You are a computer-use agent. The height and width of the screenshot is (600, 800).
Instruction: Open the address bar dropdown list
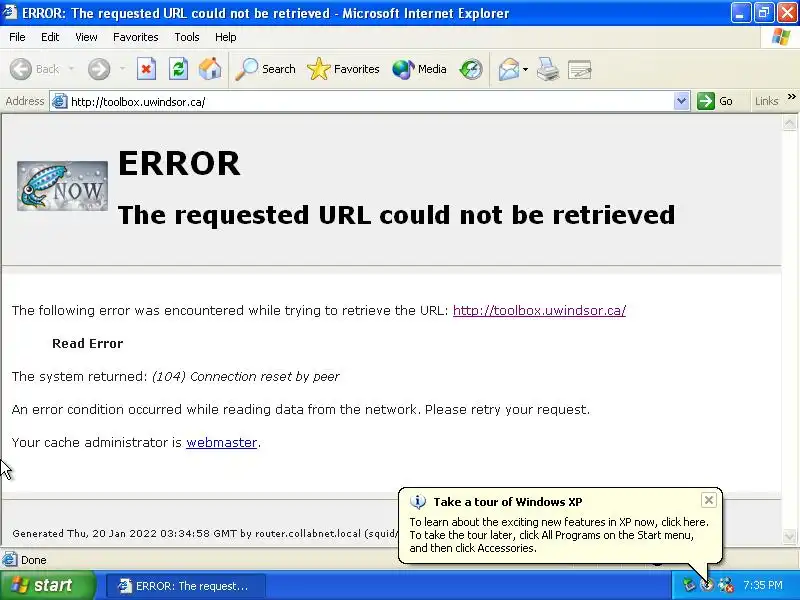pos(681,101)
